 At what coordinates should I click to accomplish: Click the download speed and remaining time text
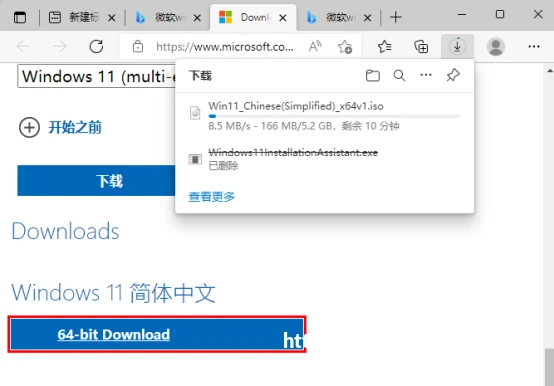[303, 126]
